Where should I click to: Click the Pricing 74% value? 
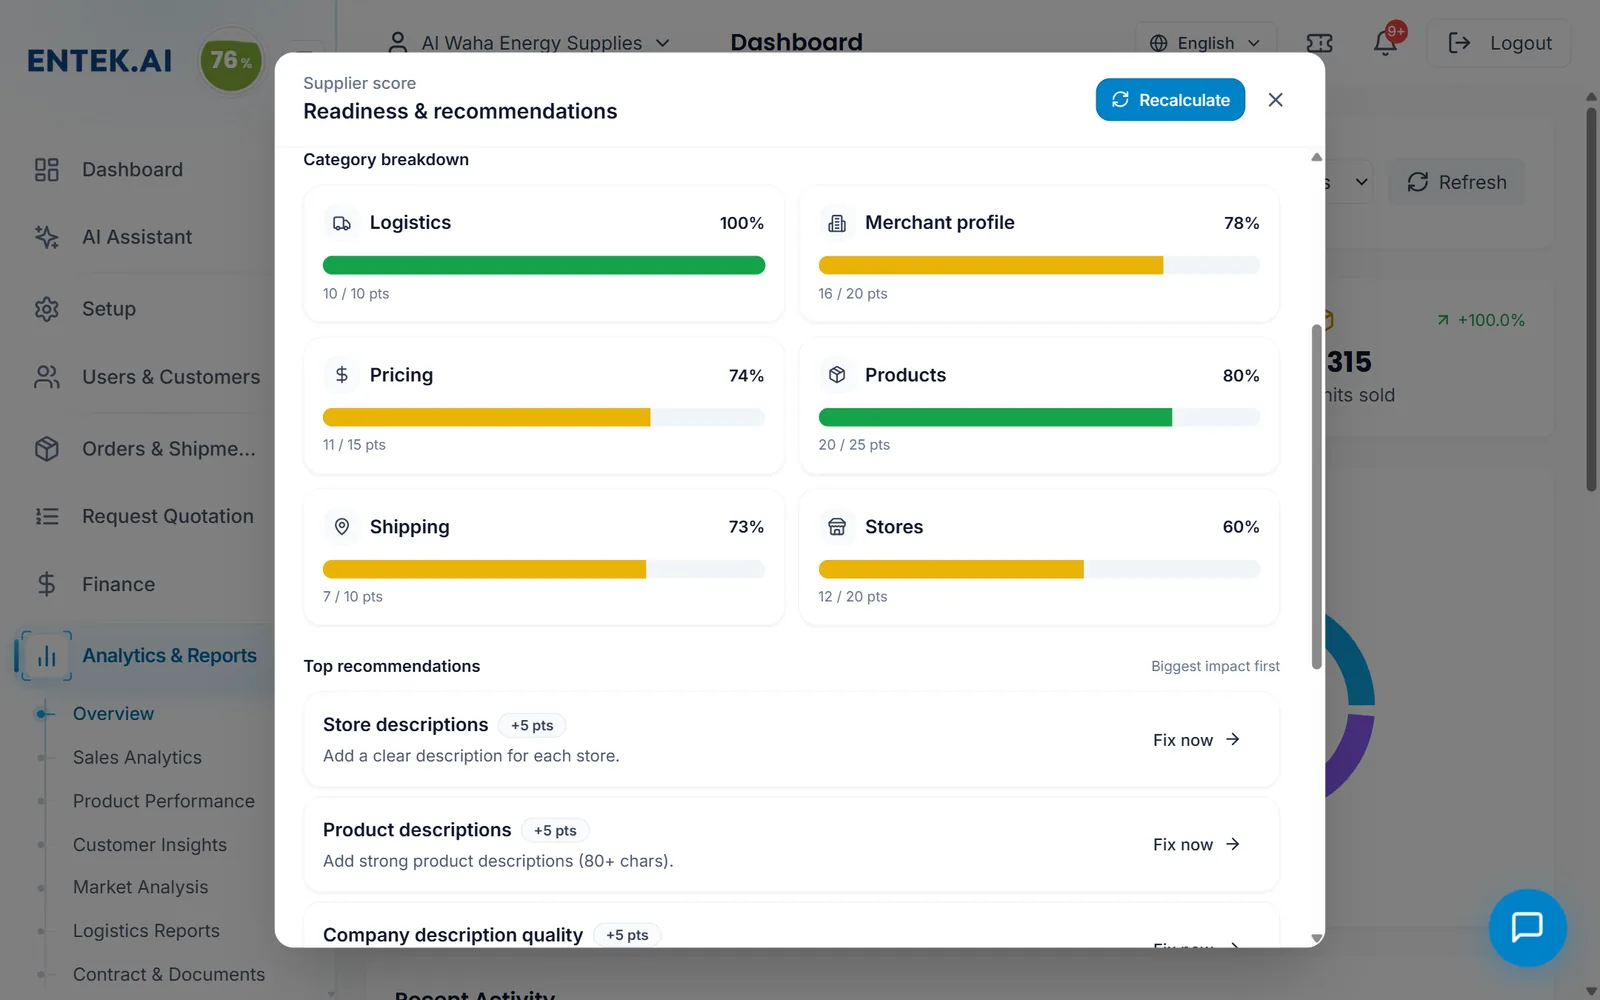pos(746,376)
